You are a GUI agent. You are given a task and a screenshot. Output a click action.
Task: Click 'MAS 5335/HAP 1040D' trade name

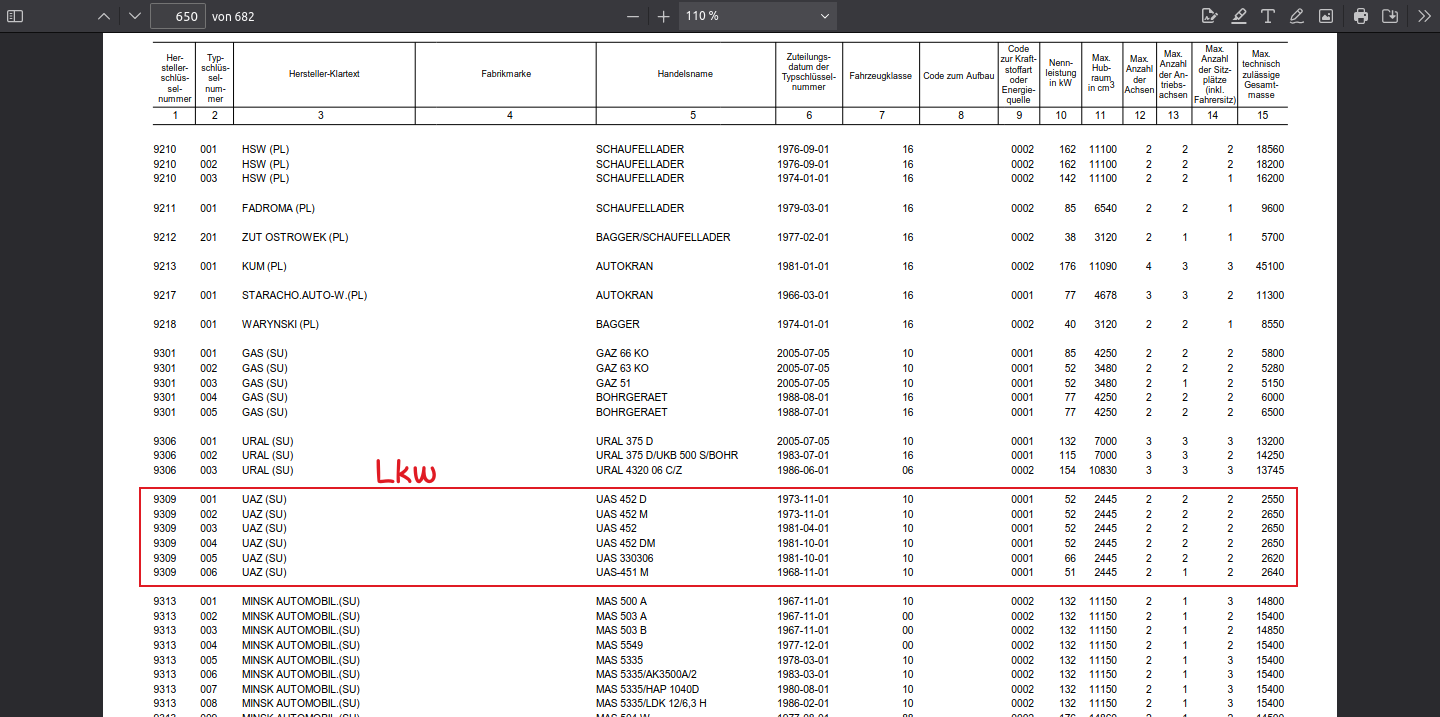coord(648,689)
